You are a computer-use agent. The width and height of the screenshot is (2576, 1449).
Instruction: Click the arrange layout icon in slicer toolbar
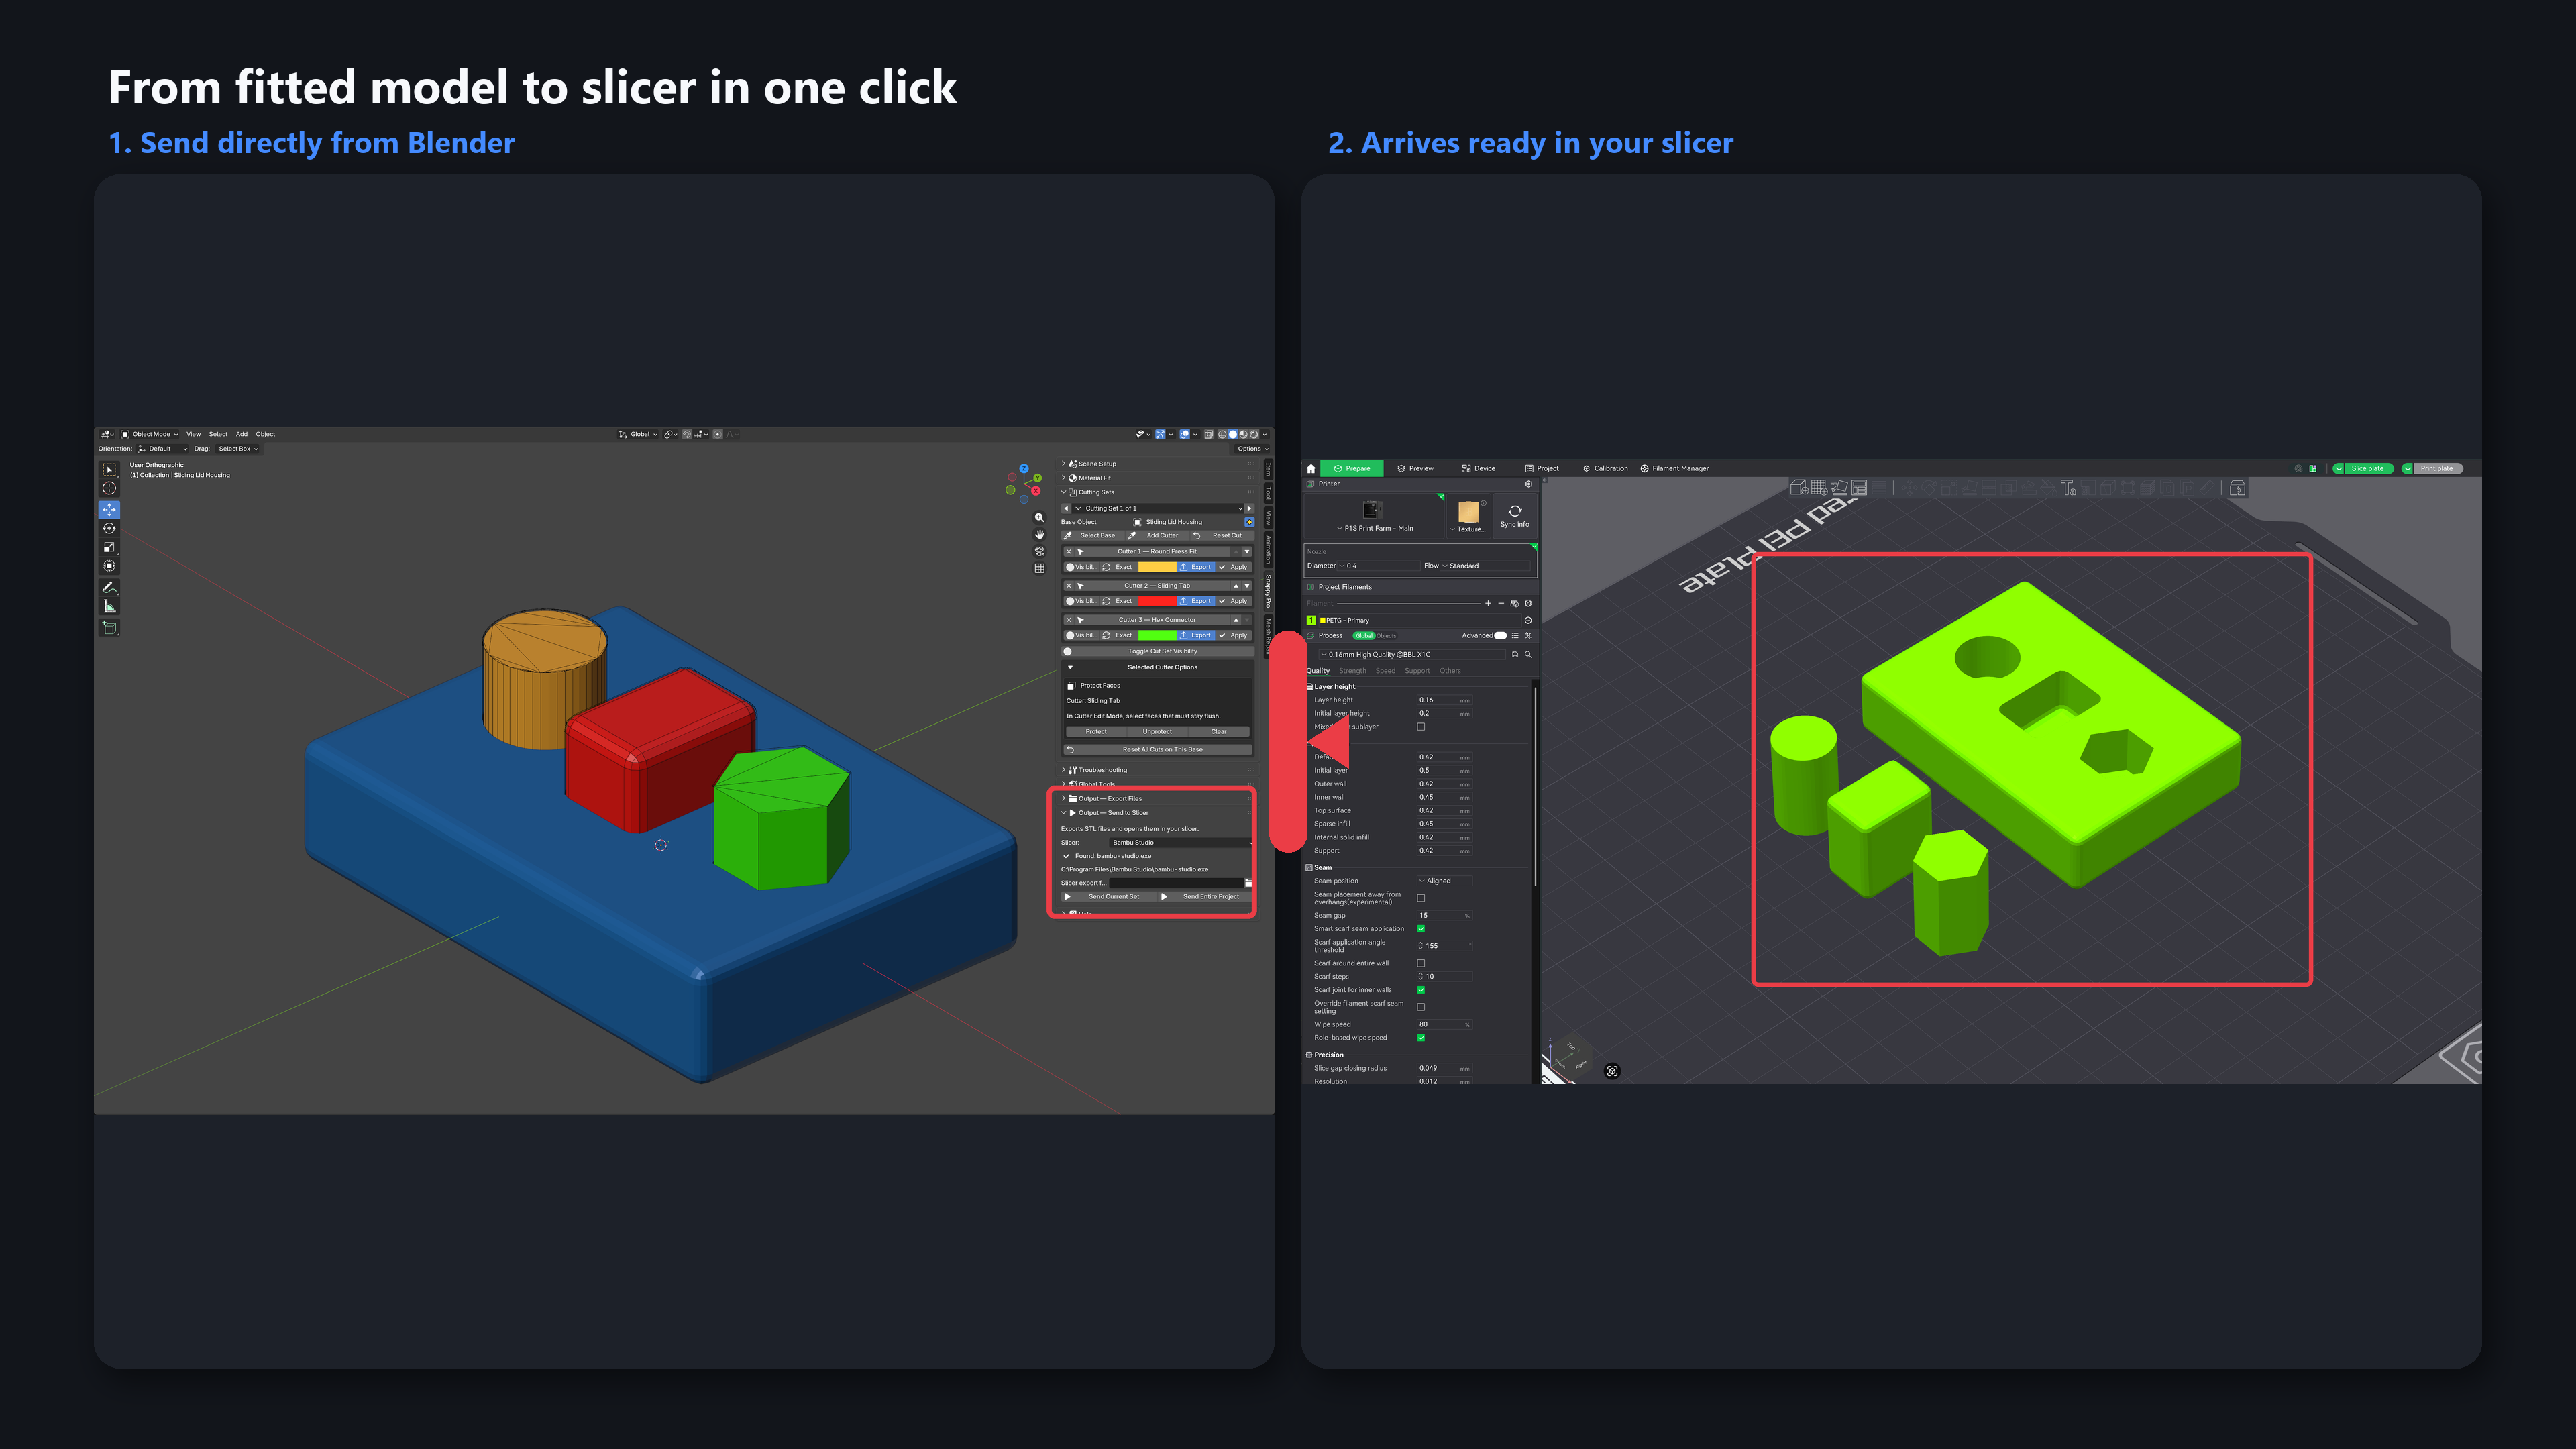[1859, 488]
